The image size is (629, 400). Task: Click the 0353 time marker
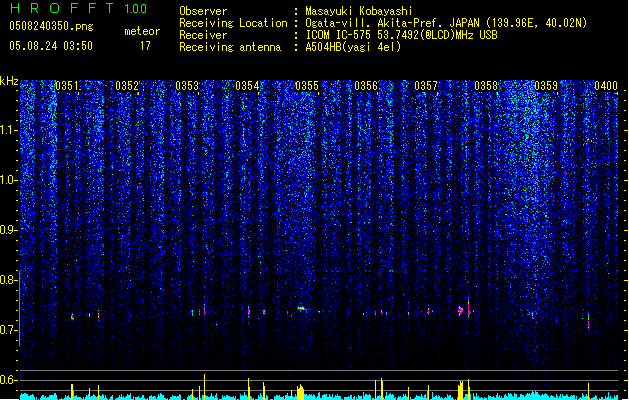pyautogui.click(x=187, y=86)
